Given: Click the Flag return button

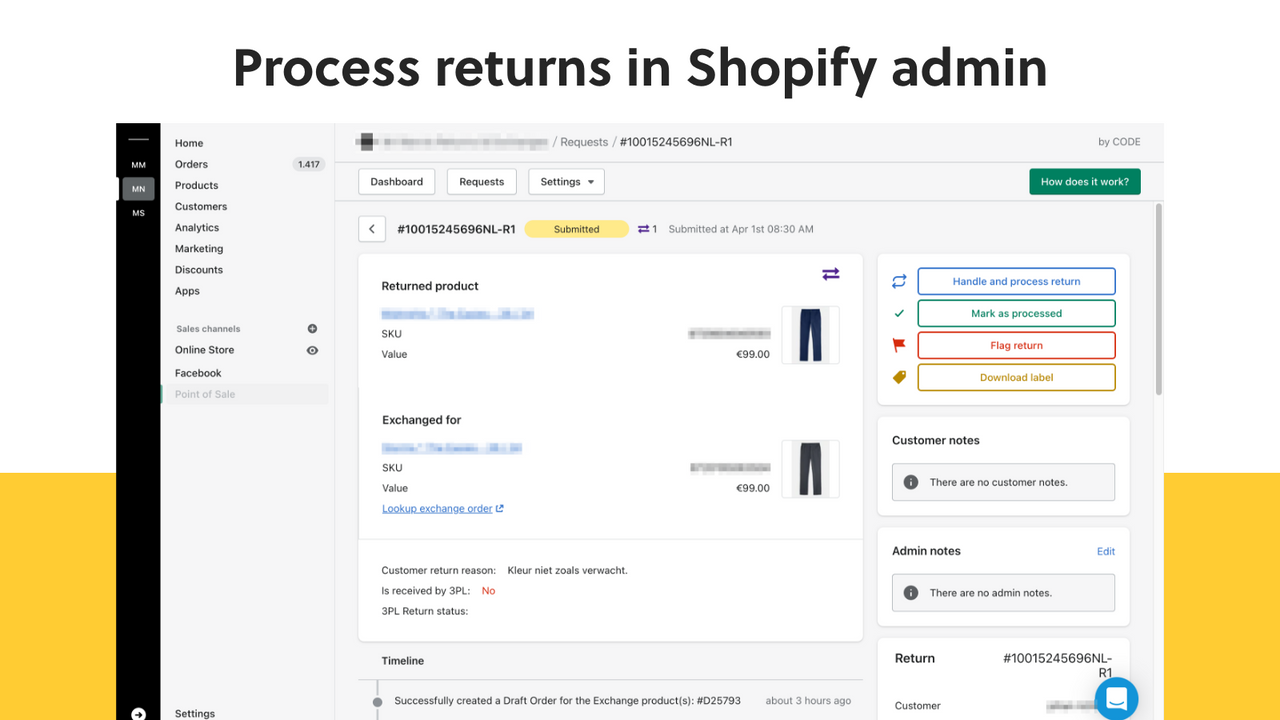Looking at the screenshot, I should pyautogui.click(x=1016, y=345).
